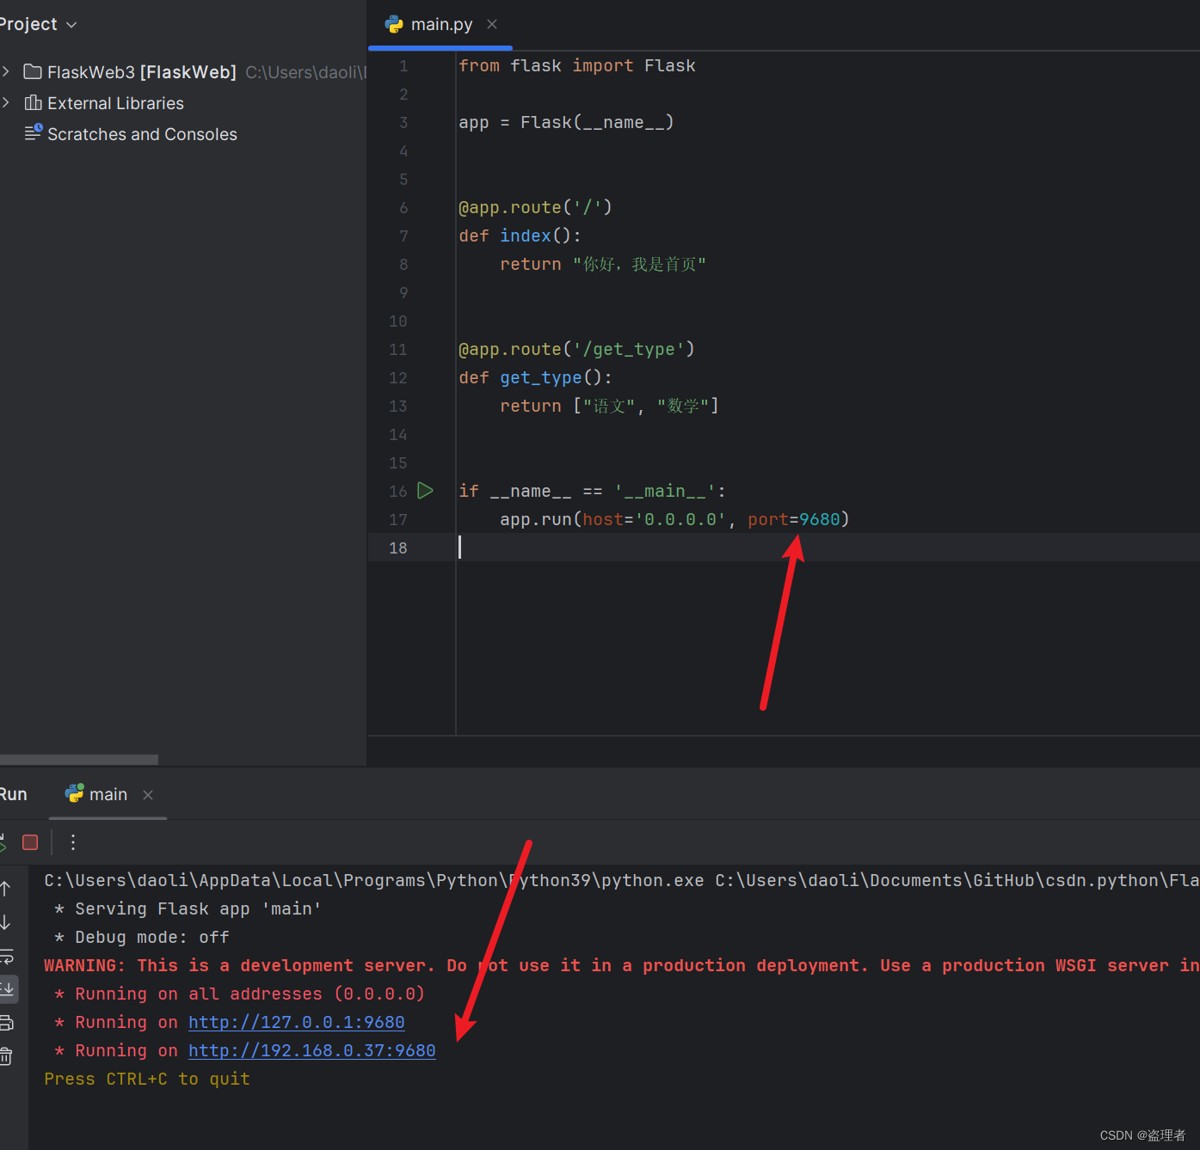Click the 'Debug mode: off' console line

[x=141, y=937]
